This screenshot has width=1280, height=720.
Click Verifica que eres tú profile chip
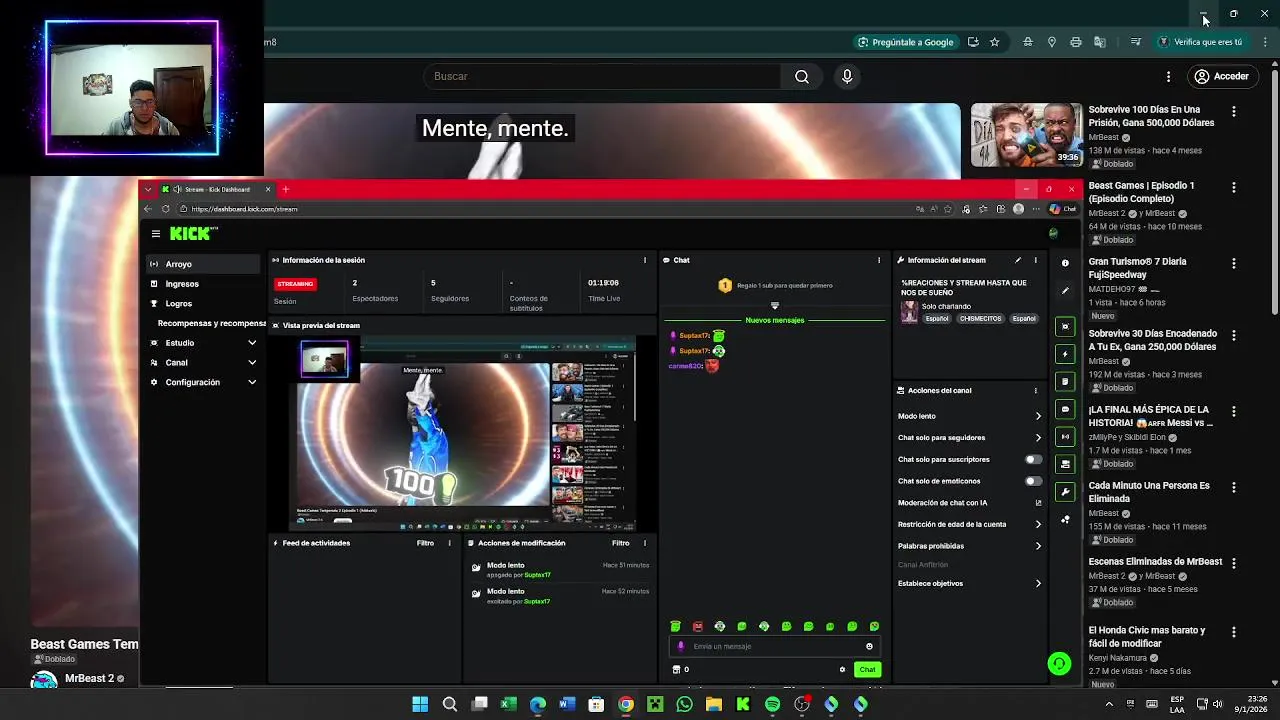[1201, 42]
